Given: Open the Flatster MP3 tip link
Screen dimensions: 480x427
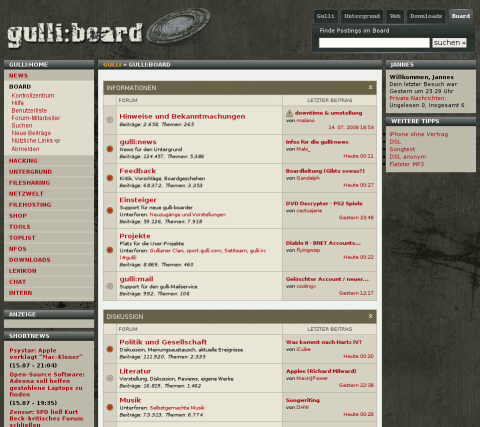Looking at the screenshot, I should (406, 164).
